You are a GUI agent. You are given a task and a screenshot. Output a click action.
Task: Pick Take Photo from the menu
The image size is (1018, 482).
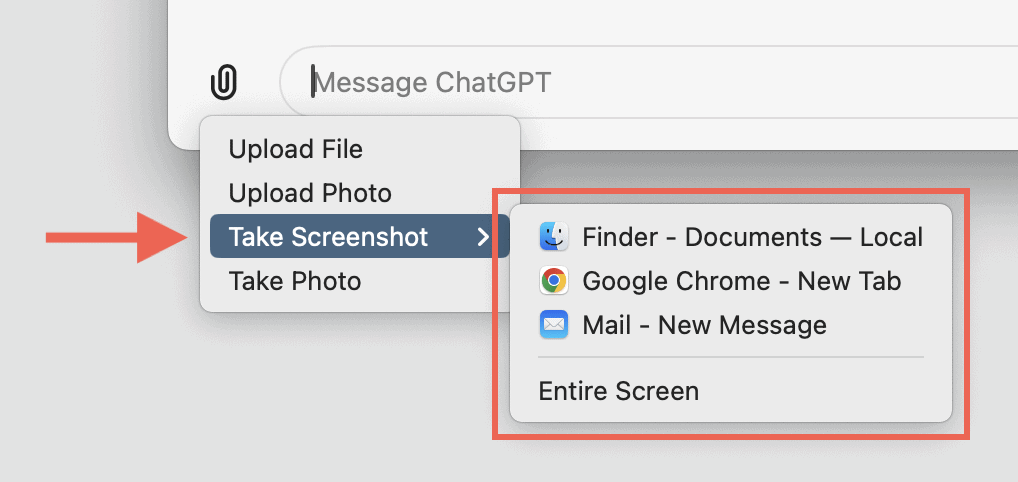(x=295, y=281)
